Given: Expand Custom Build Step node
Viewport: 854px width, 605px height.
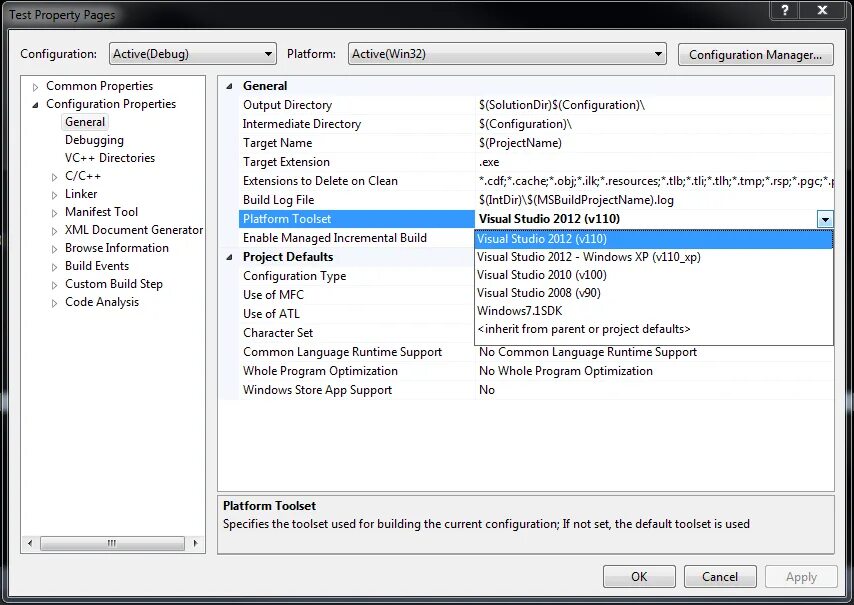Looking at the screenshot, I should [x=54, y=285].
